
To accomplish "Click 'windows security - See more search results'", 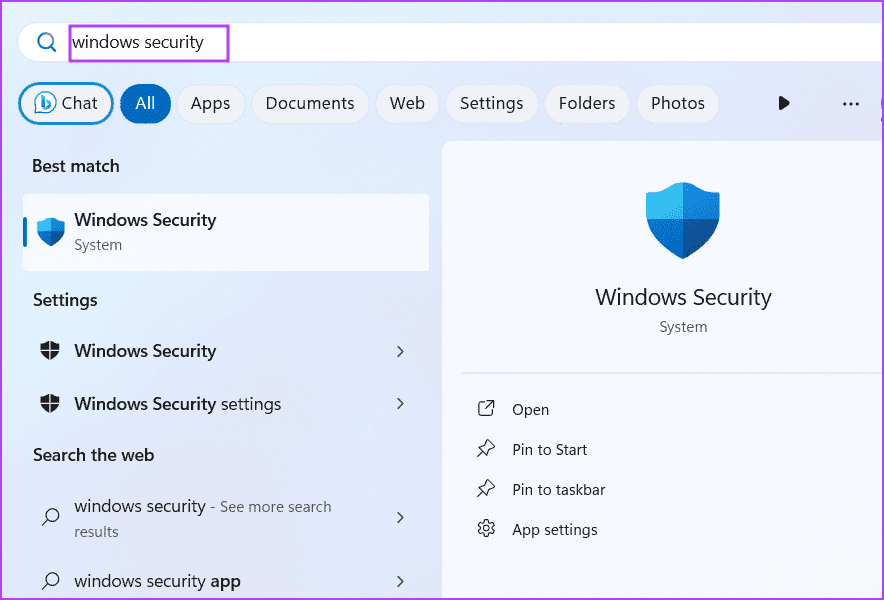I will click(x=226, y=518).
